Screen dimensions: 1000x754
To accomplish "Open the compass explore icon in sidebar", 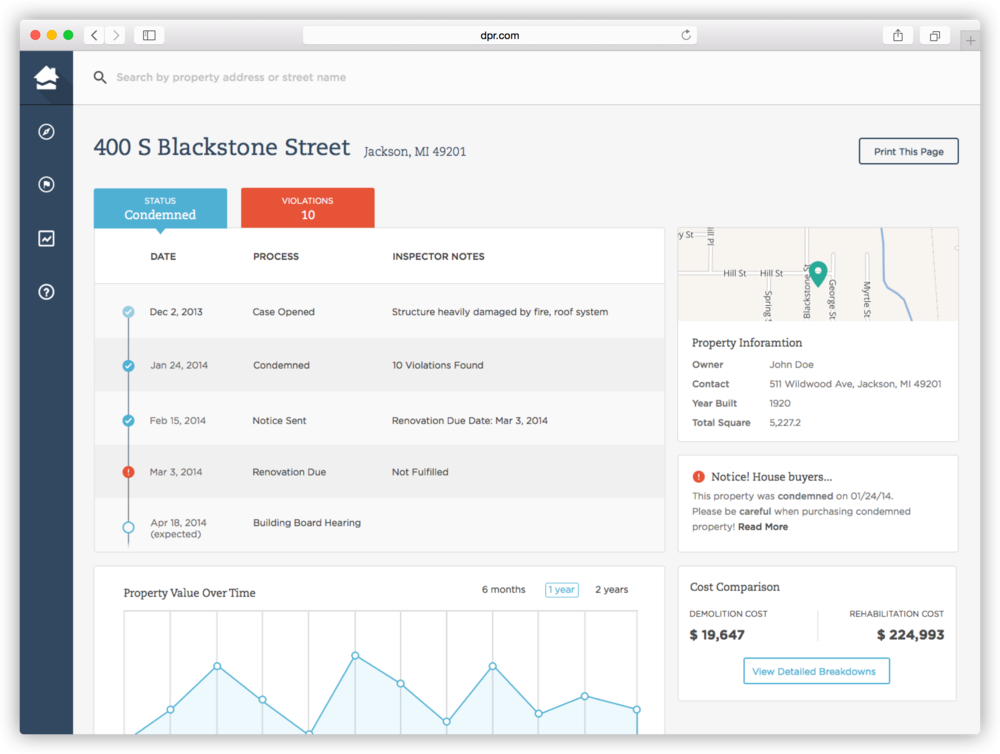I will [46, 131].
